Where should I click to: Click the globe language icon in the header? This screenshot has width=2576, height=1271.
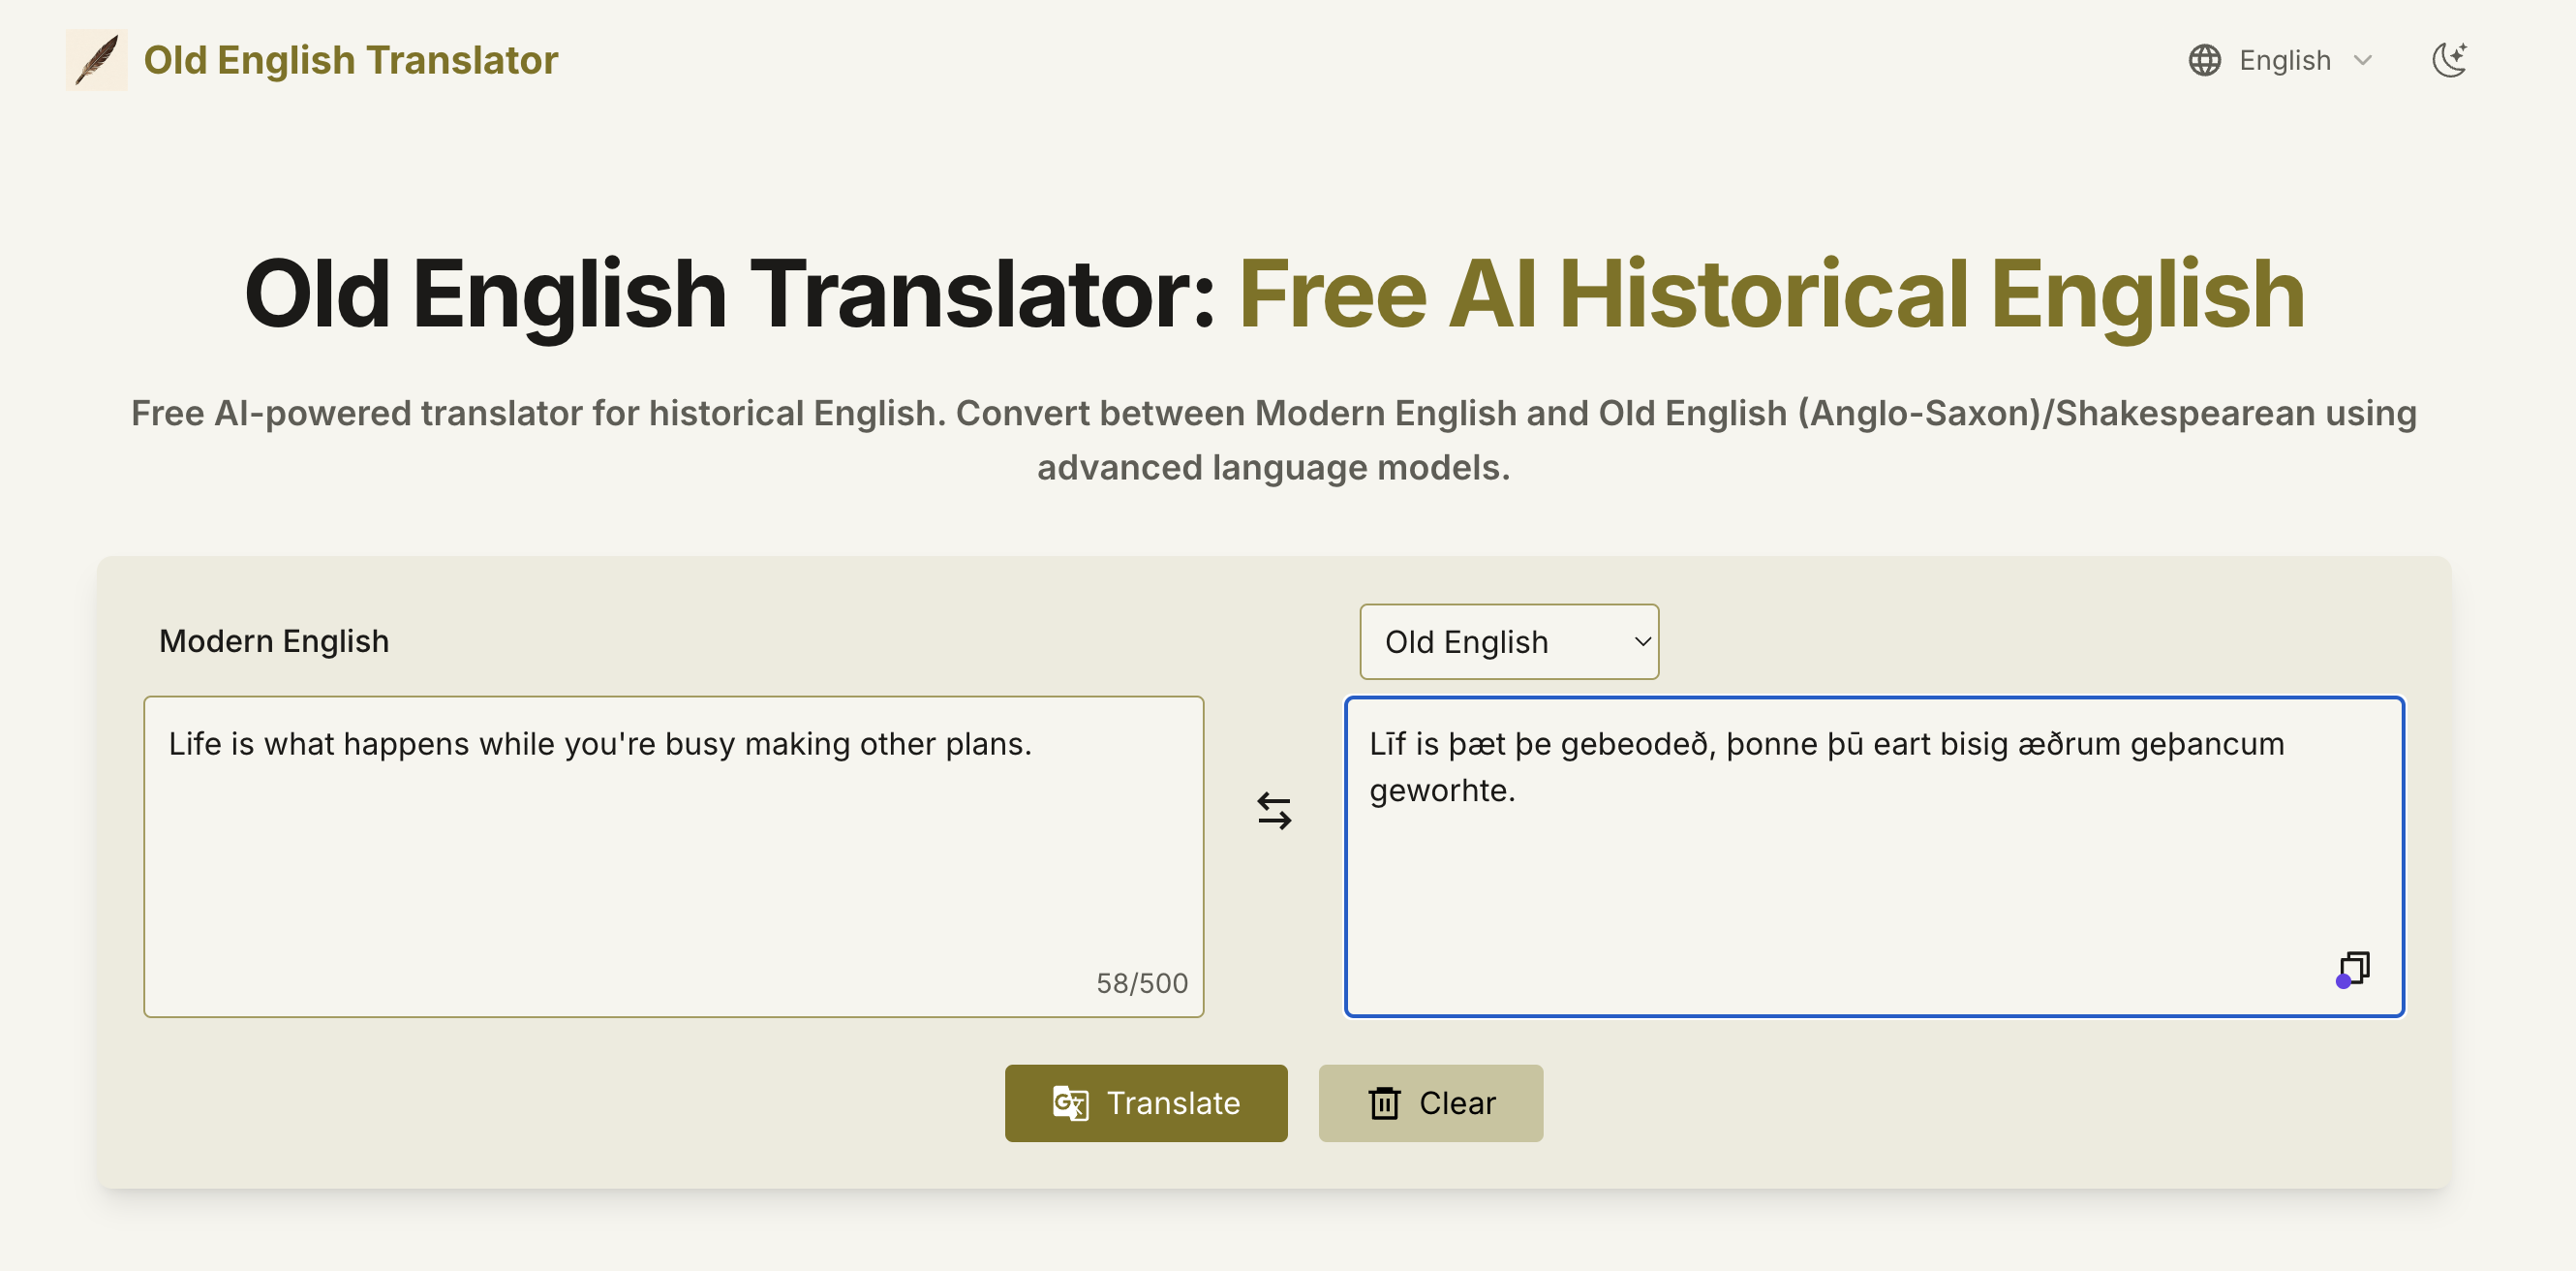tap(2206, 60)
